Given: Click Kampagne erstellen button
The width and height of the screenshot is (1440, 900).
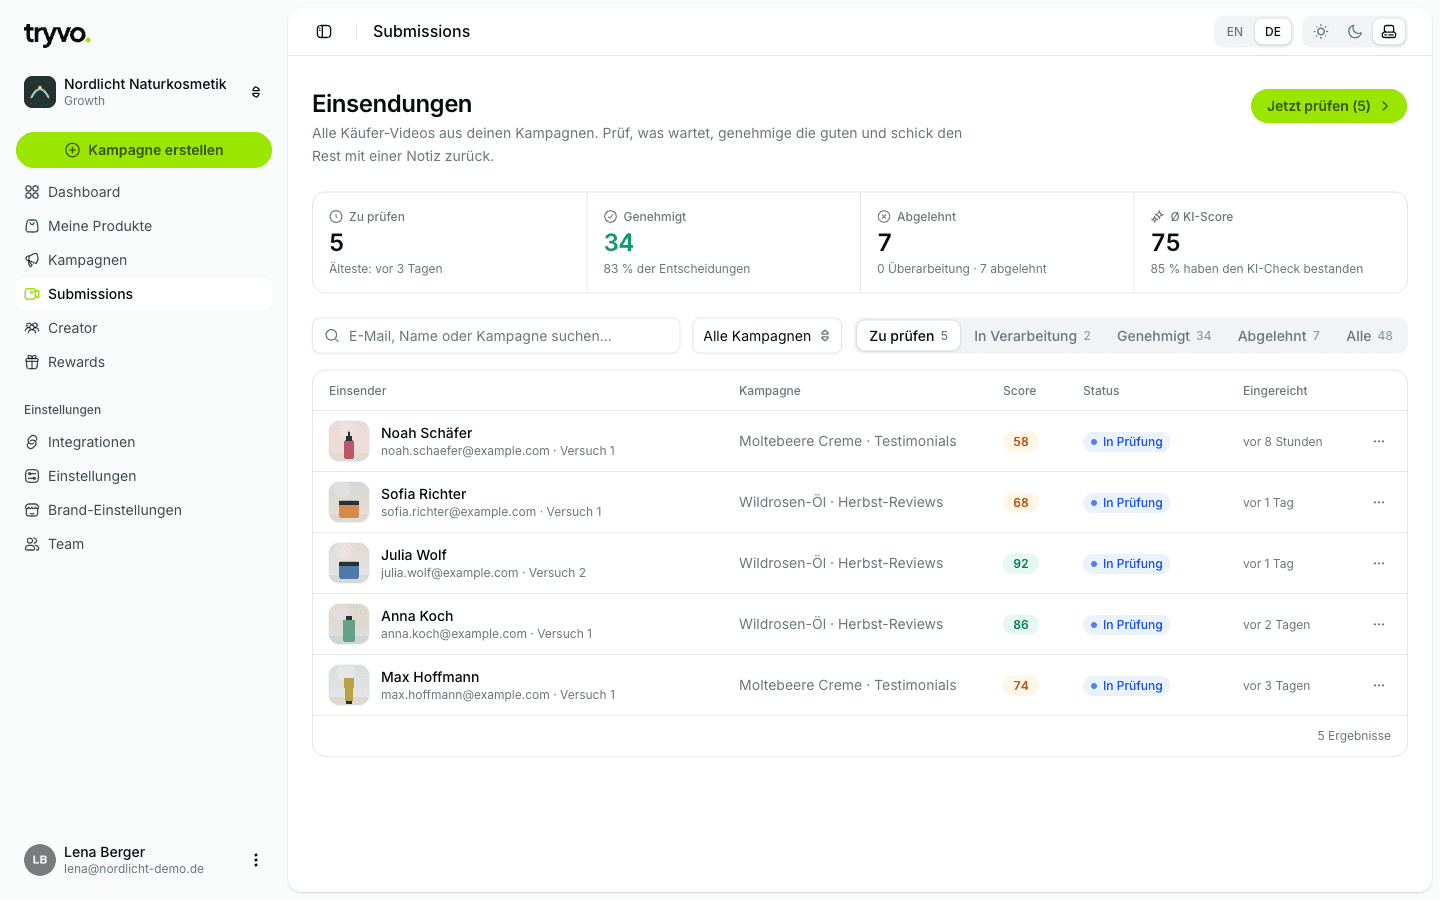Looking at the screenshot, I should (x=144, y=150).
